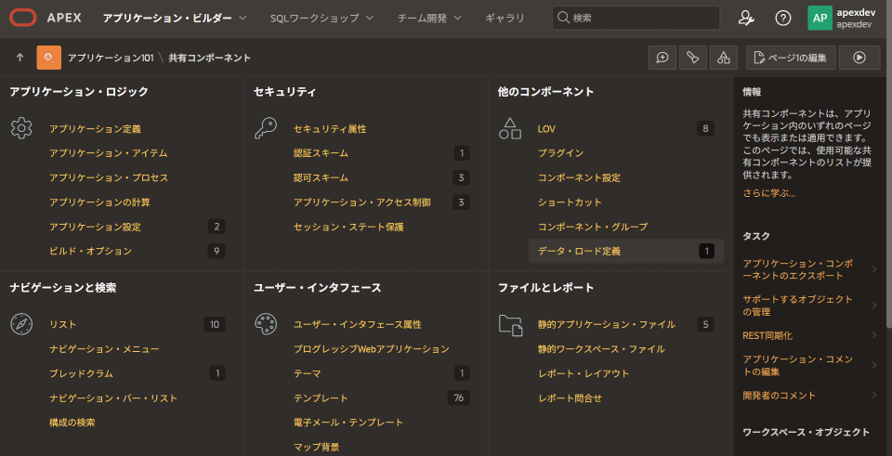Click the palette icon under ユーザー・インタフェース

point(265,324)
